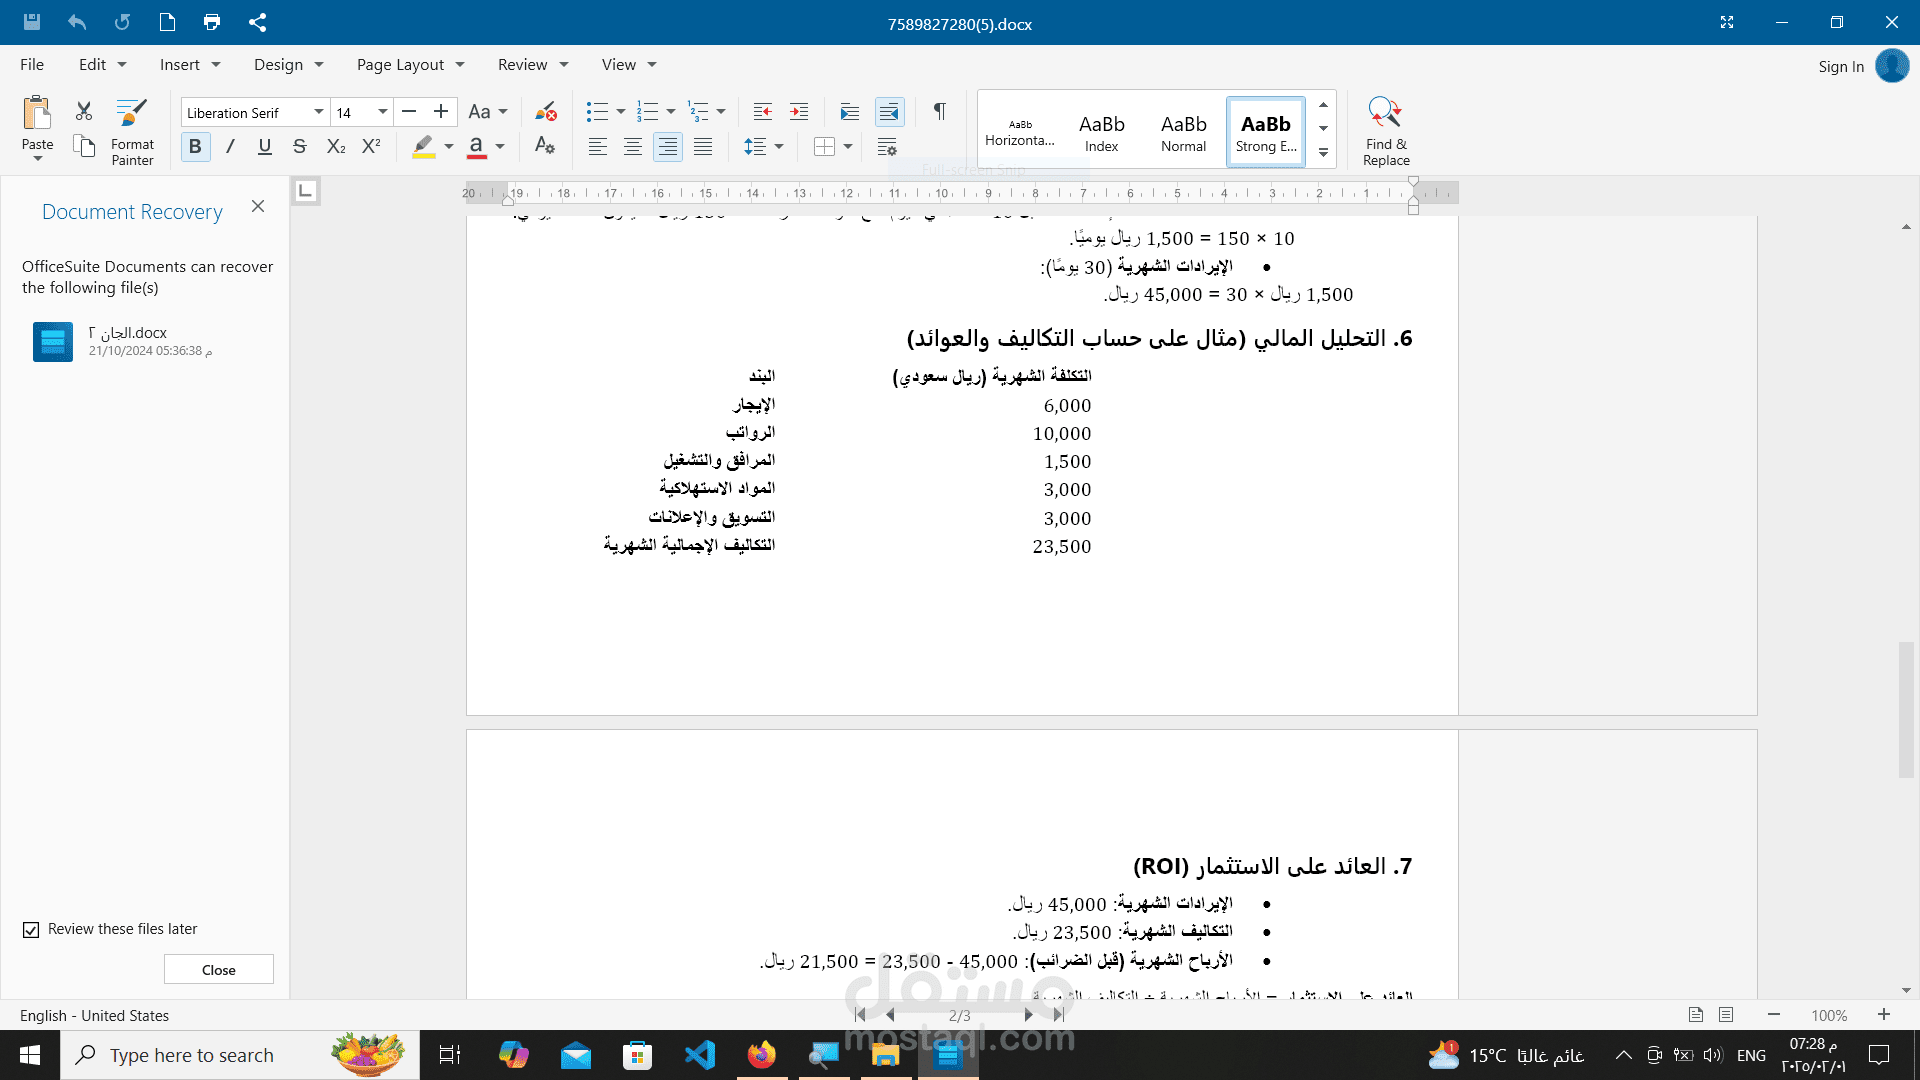Click the Save icon in title bar

pos(32,22)
